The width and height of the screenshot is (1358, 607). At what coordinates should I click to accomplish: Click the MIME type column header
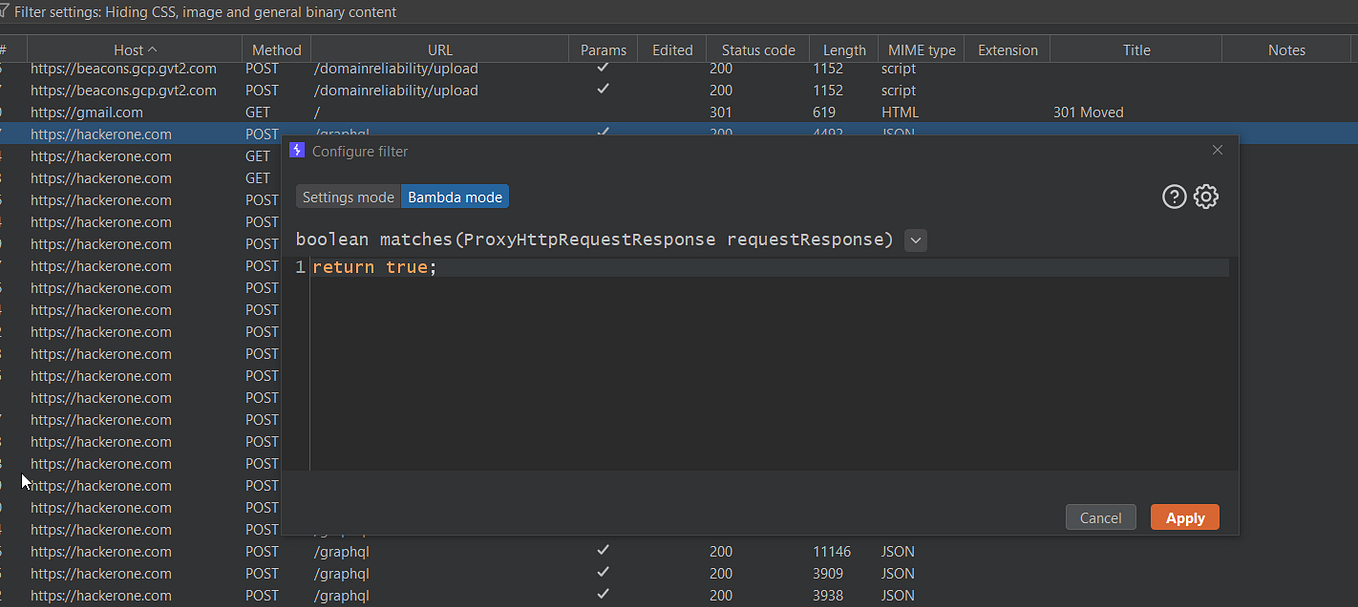click(920, 49)
